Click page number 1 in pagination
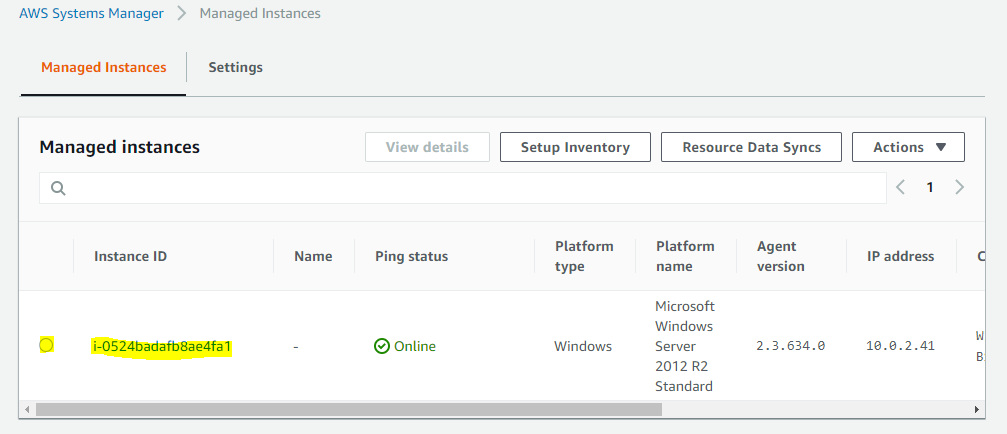This screenshot has width=1007, height=434. pyautogui.click(x=929, y=187)
